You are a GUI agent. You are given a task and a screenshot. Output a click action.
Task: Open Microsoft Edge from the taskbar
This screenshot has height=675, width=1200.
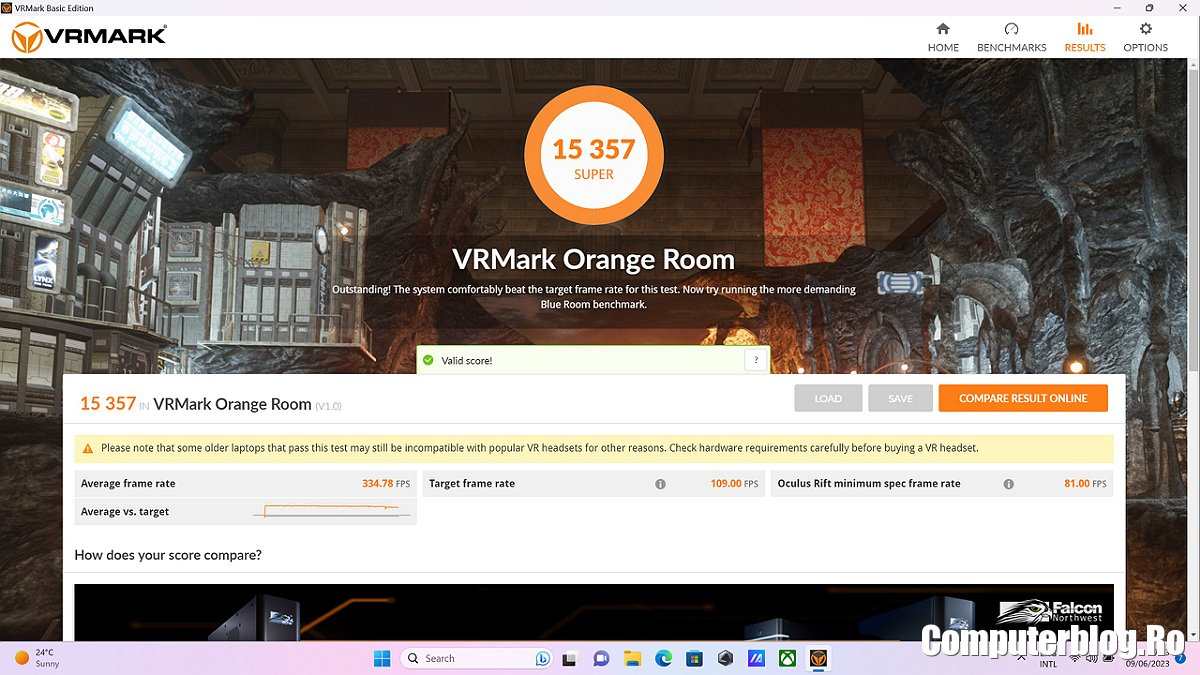(663, 658)
